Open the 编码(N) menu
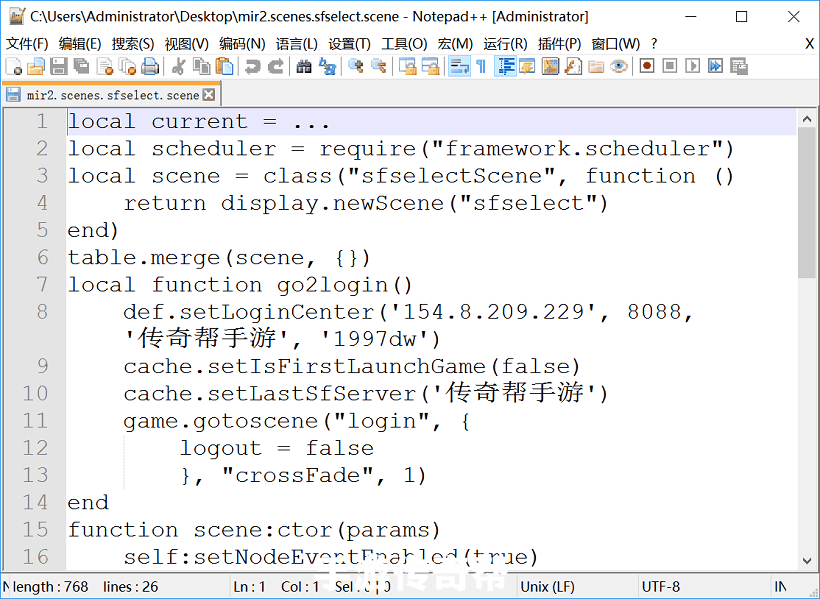820x599 pixels. [242, 44]
